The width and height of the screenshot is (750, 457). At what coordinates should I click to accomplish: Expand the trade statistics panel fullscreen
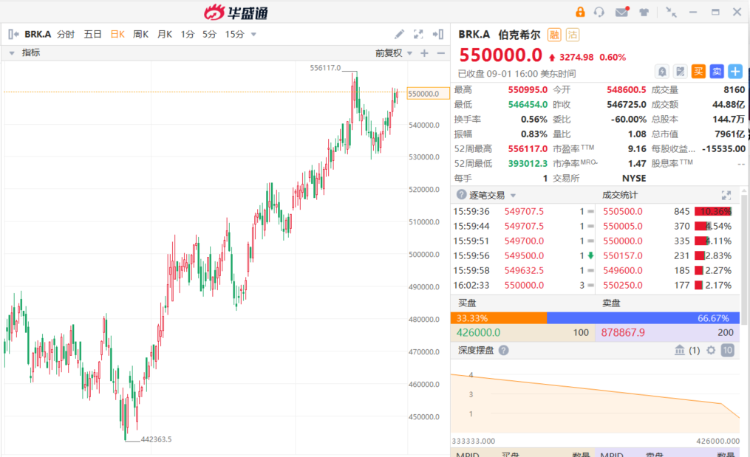[725, 195]
